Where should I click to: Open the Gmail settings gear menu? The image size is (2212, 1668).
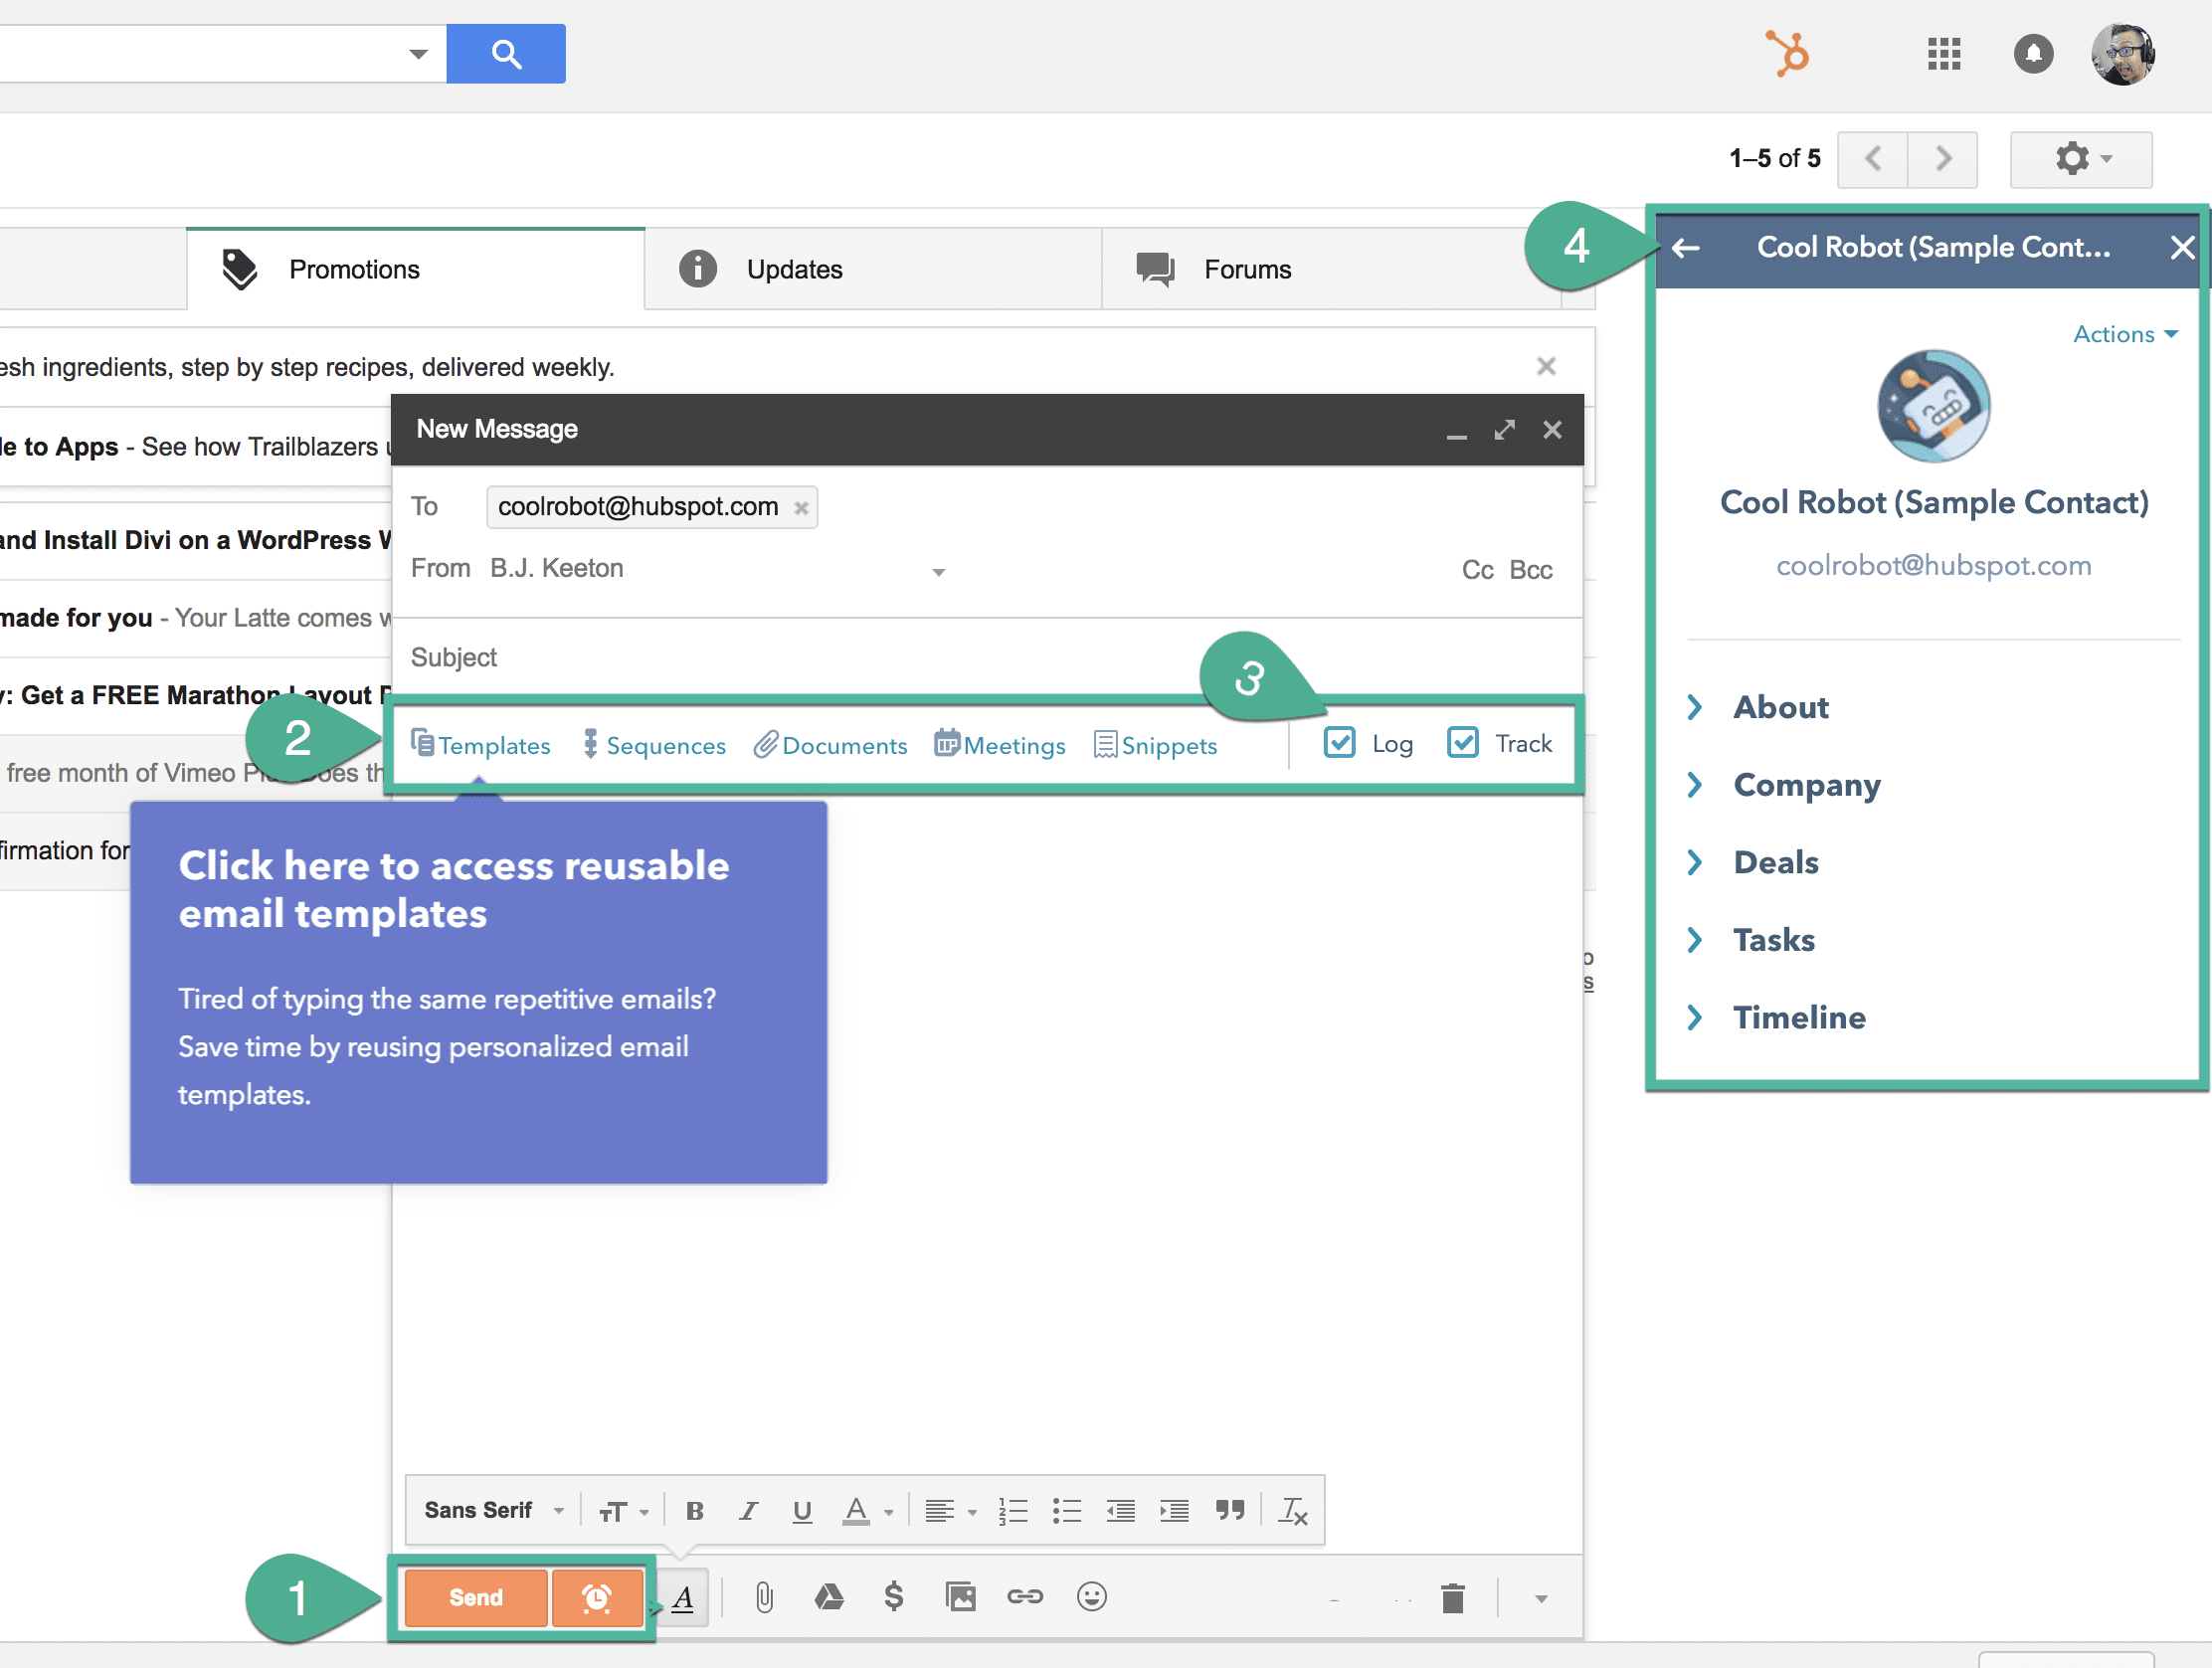coord(2081,159)
